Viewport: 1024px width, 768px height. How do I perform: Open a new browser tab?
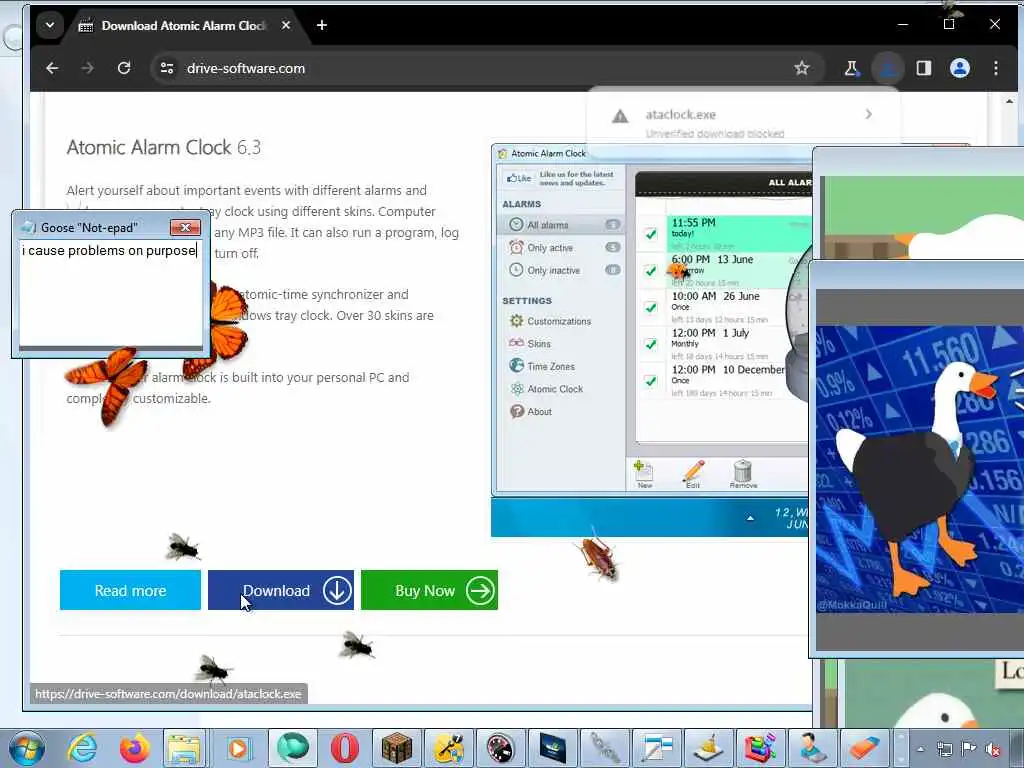[x=321, y=25]
